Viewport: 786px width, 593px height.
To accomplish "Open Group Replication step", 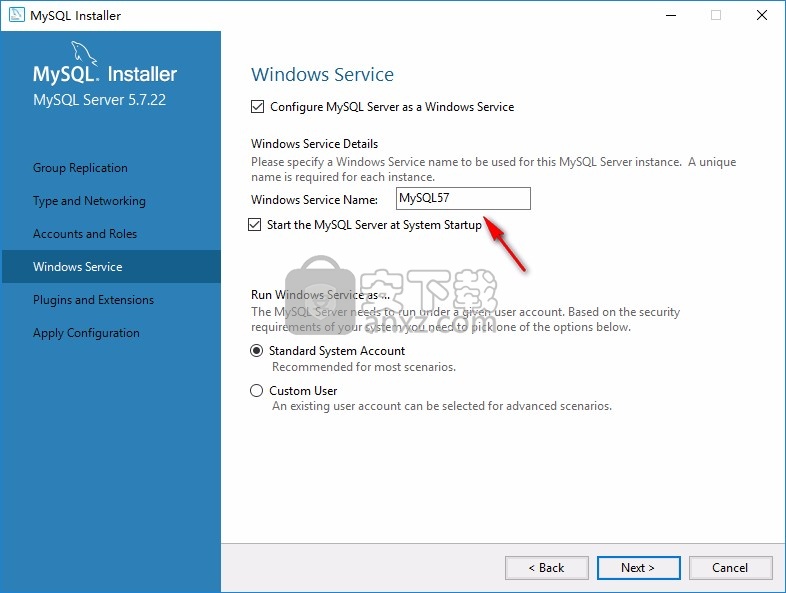I will coord(80,168).
